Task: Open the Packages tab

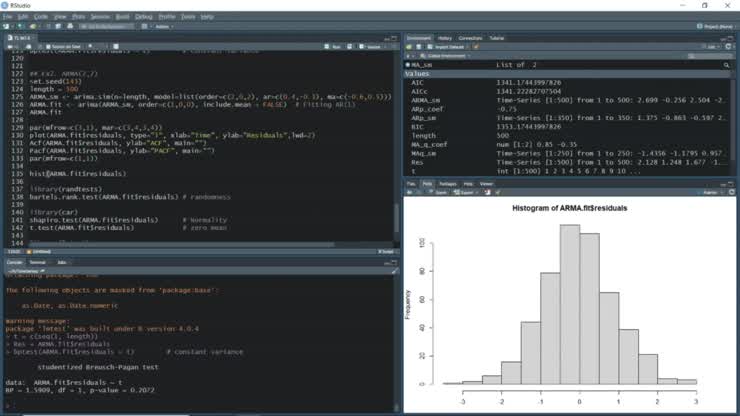Action: 448,184
